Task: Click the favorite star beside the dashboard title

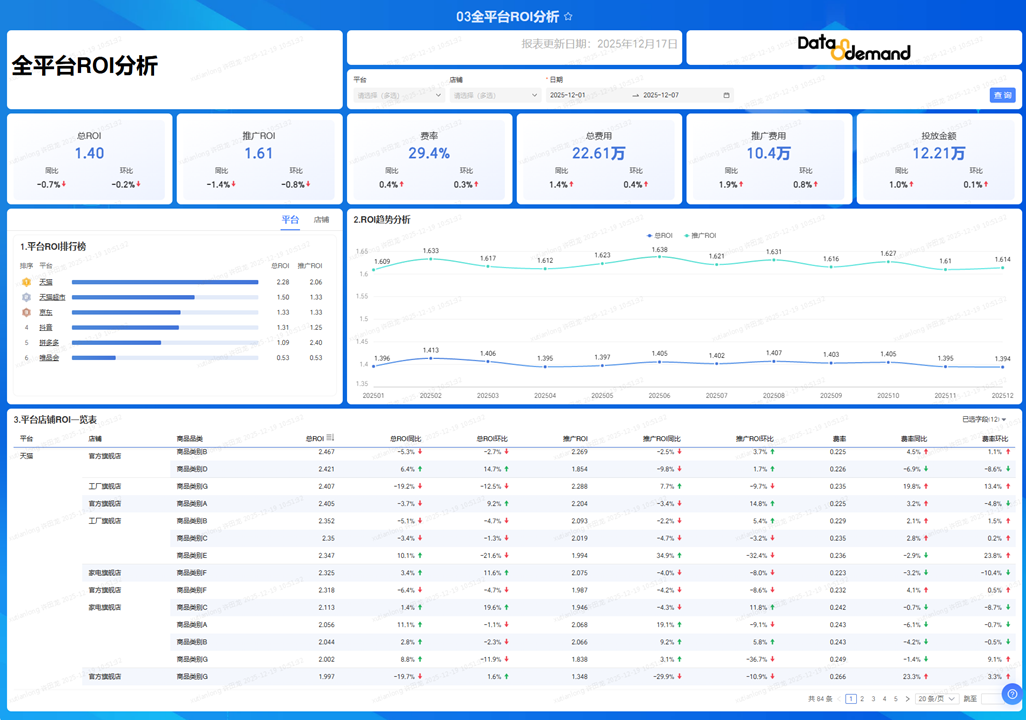Action: pyautogui.click(x=569, y=17)
